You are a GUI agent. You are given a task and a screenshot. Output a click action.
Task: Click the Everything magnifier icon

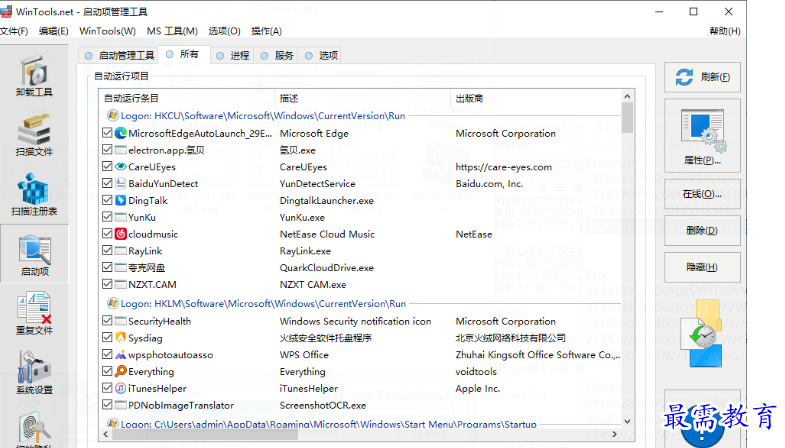(121, 371)
